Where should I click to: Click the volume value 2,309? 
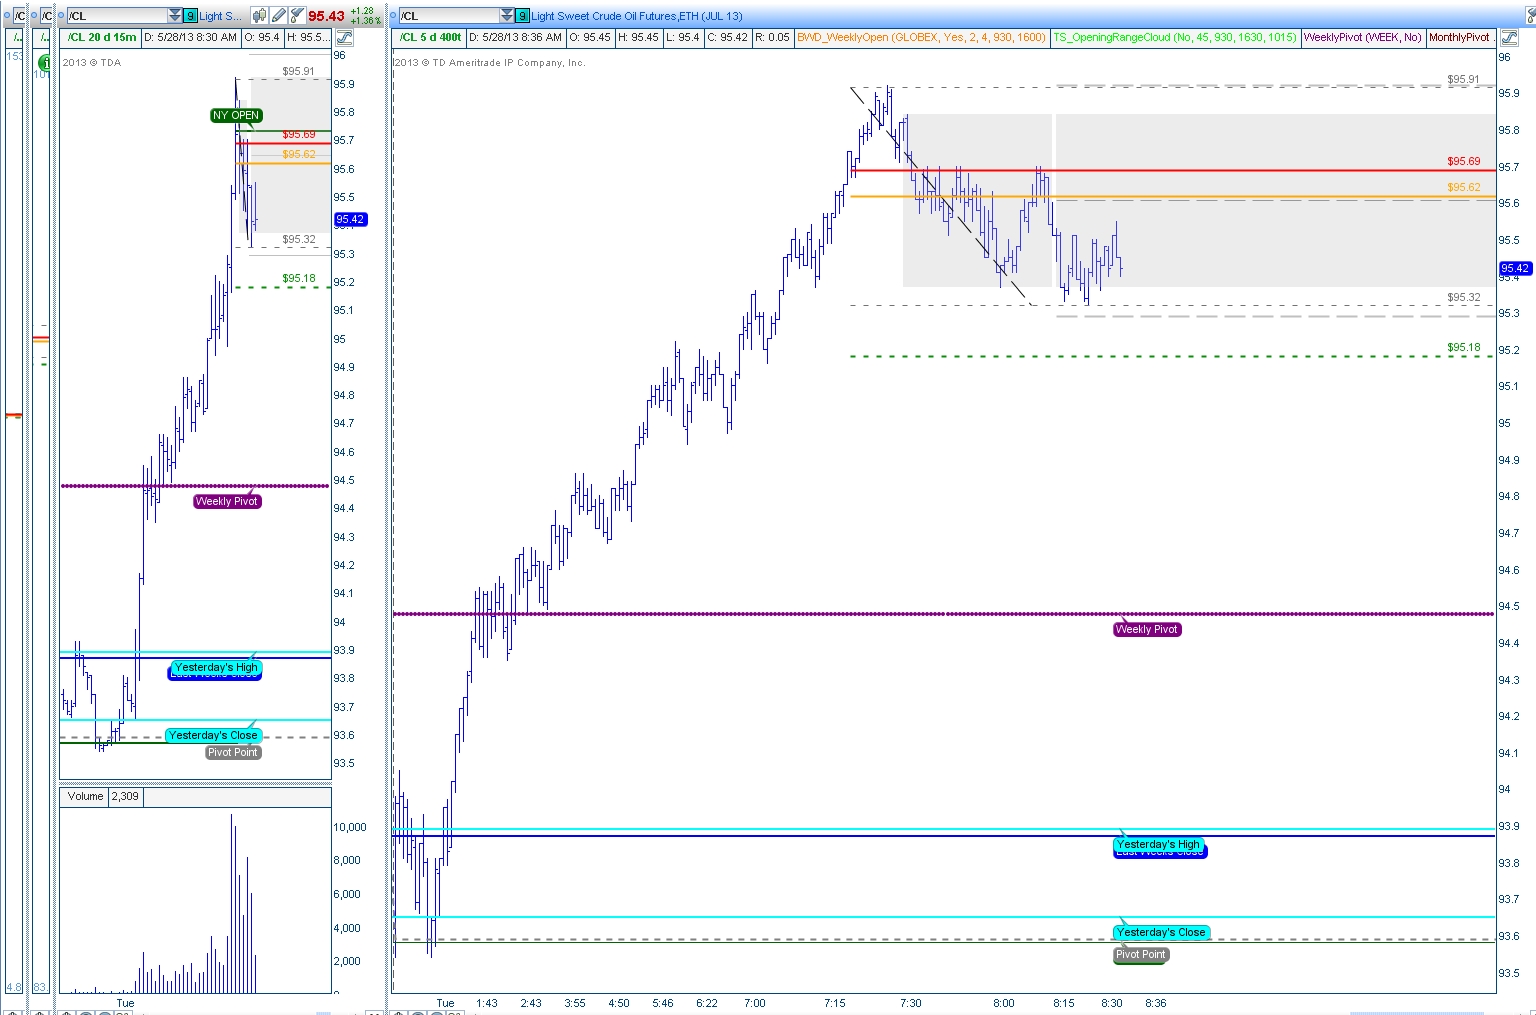click(x=125, y=796)
